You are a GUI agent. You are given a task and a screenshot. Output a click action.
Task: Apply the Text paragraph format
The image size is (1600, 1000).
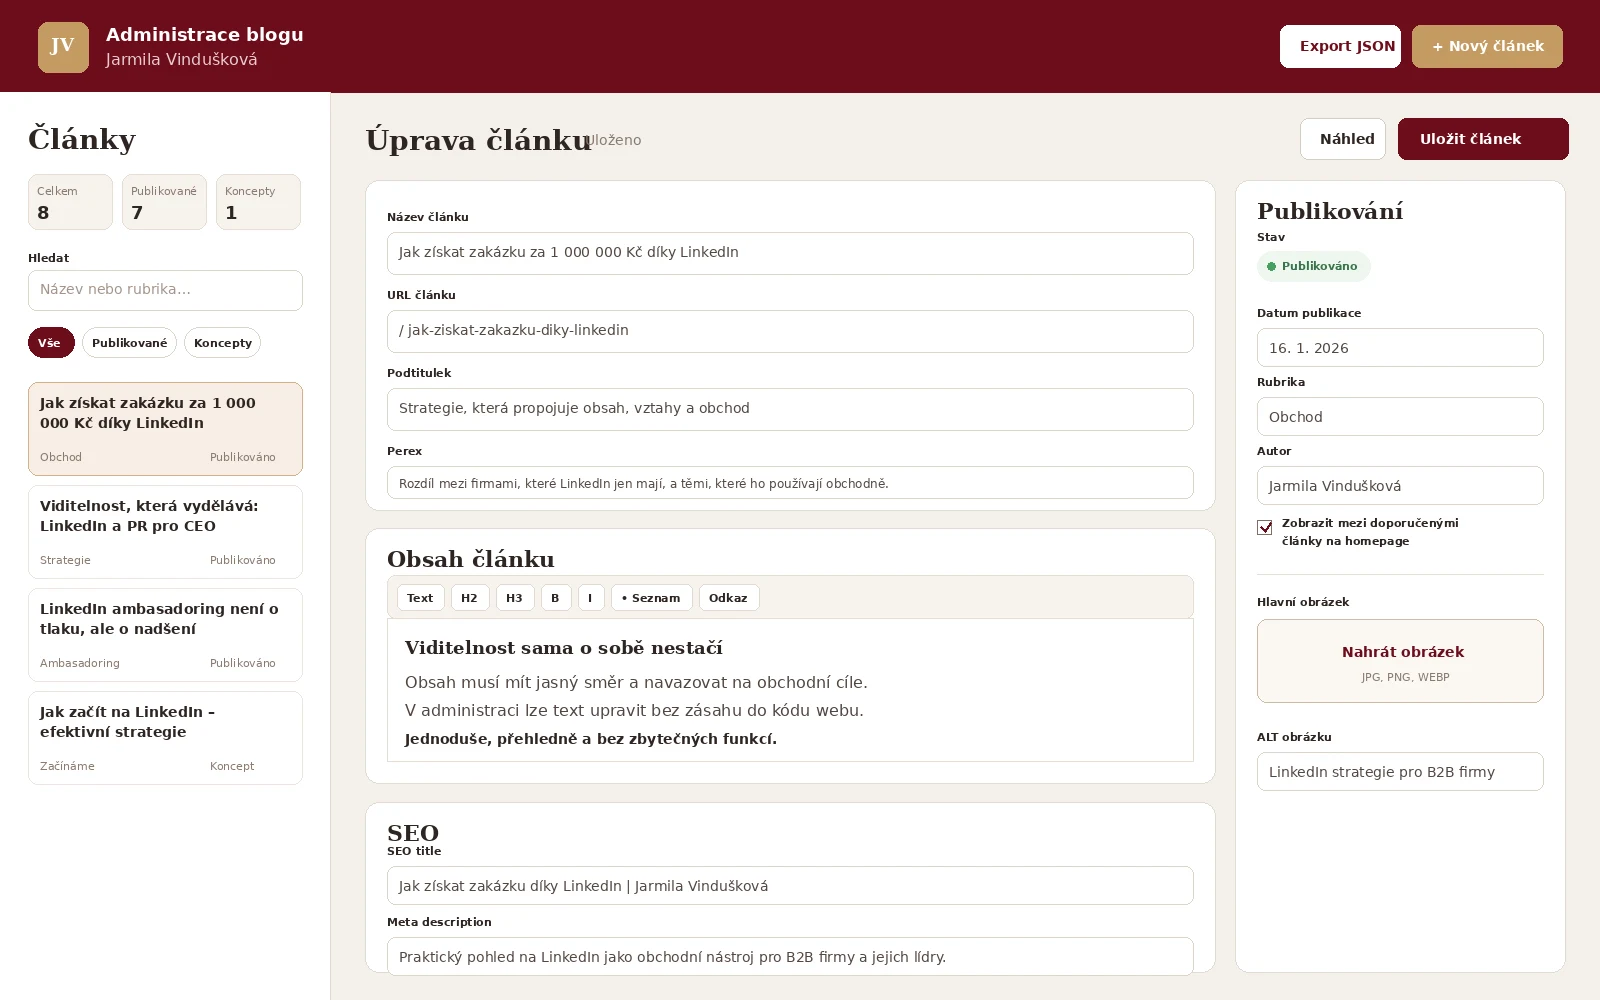(x=420, y=598)
